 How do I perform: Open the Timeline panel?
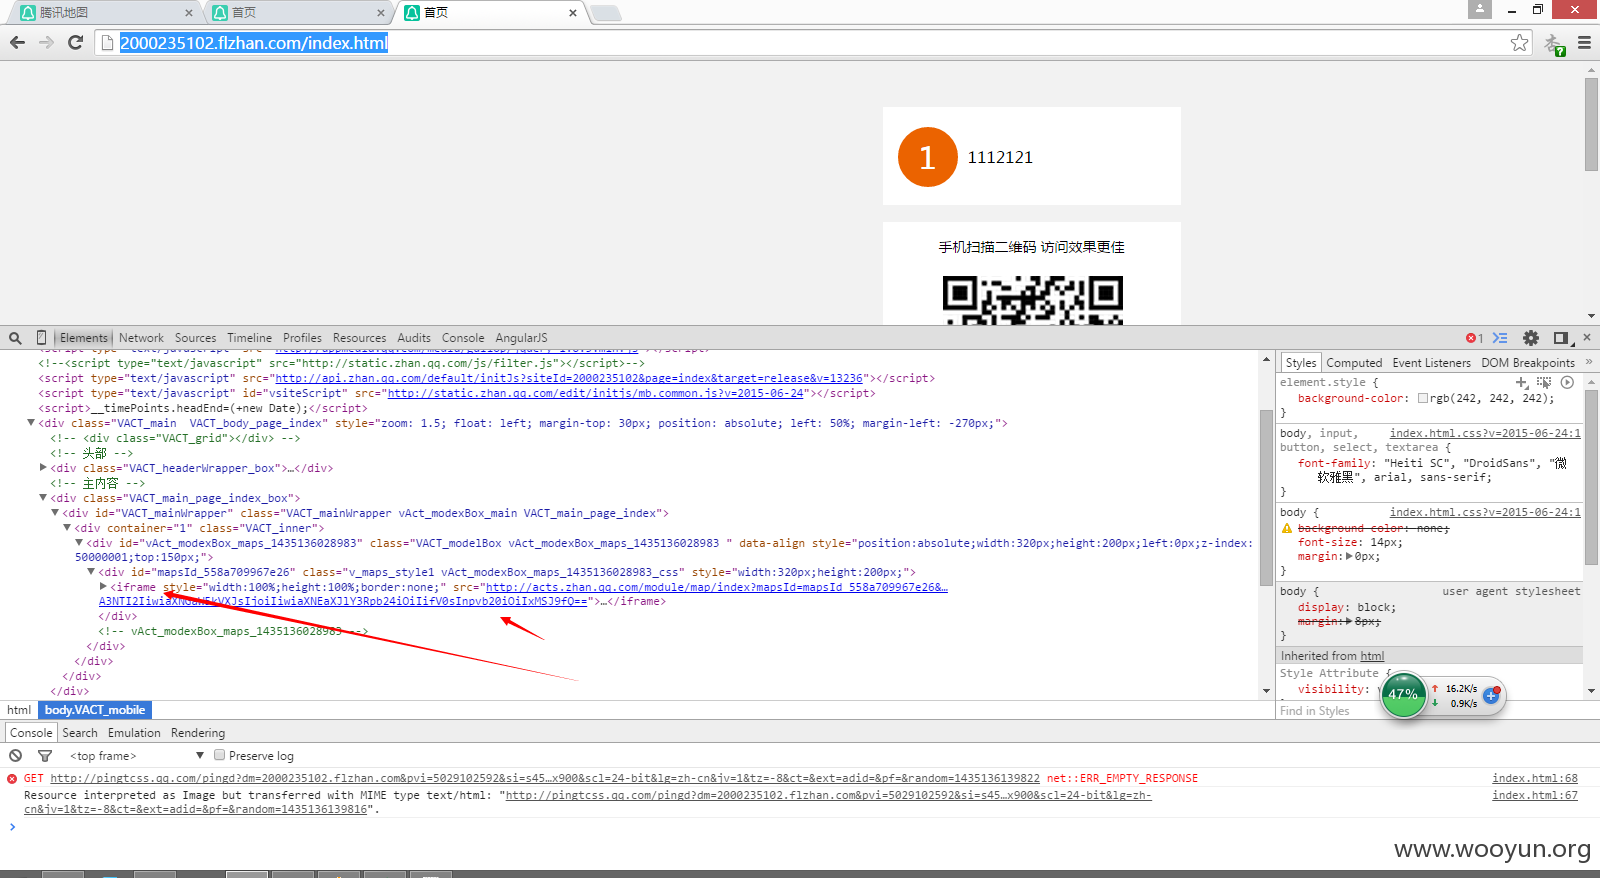[x=249, y=338]
